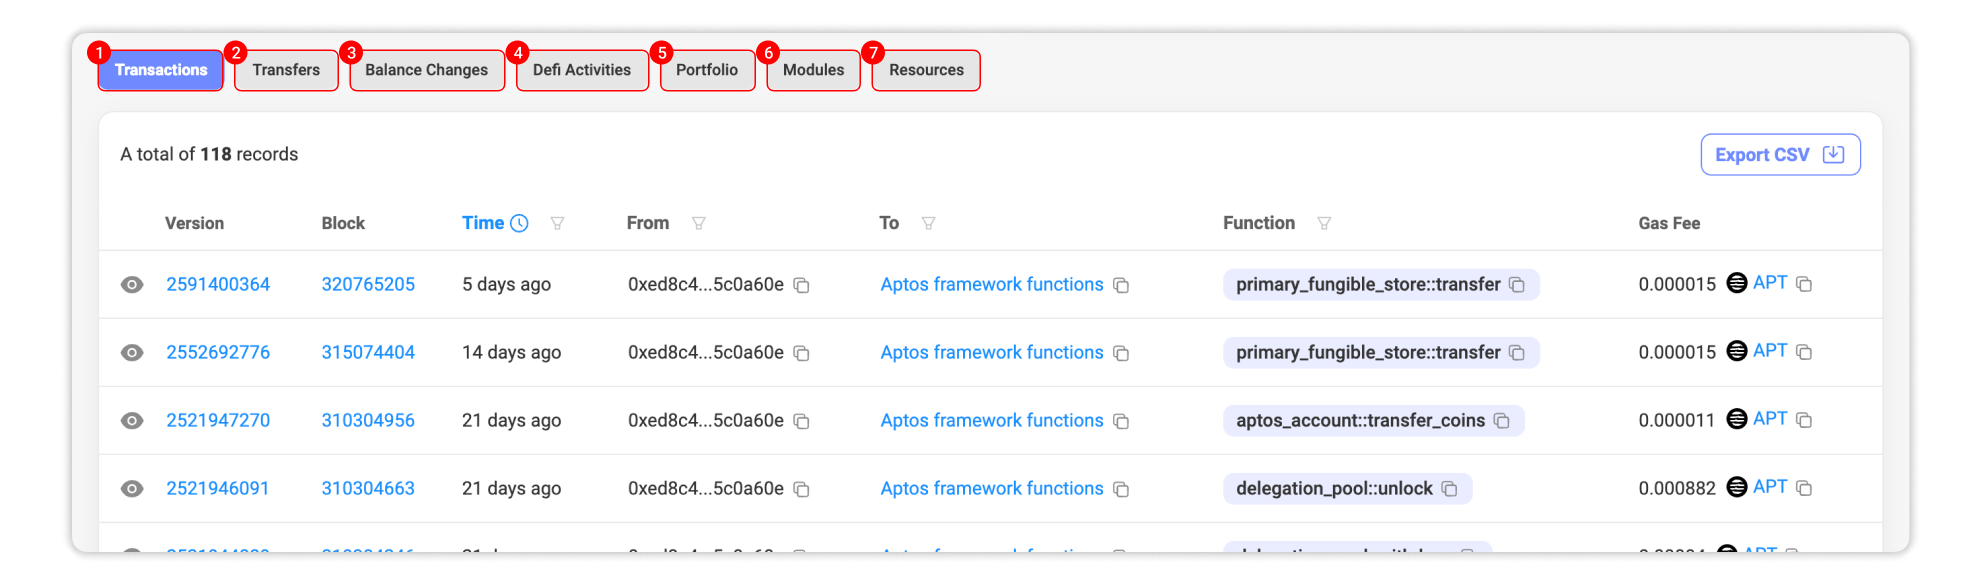Image resolution: width=1980 pixels, height=585 pixels.
Task: Open transaction version 2521947270
Action: coord(218,421)
